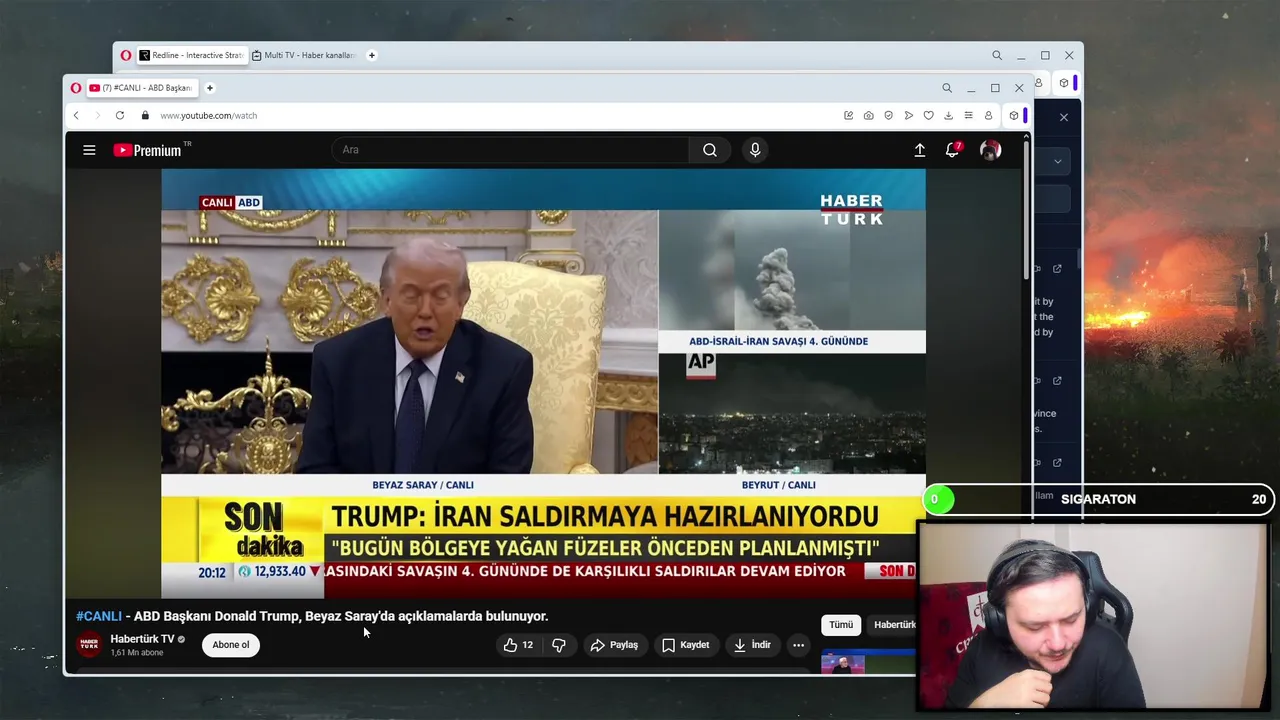
Task: Add new tab in the back Opera window
Action: (x=372, y=55)
